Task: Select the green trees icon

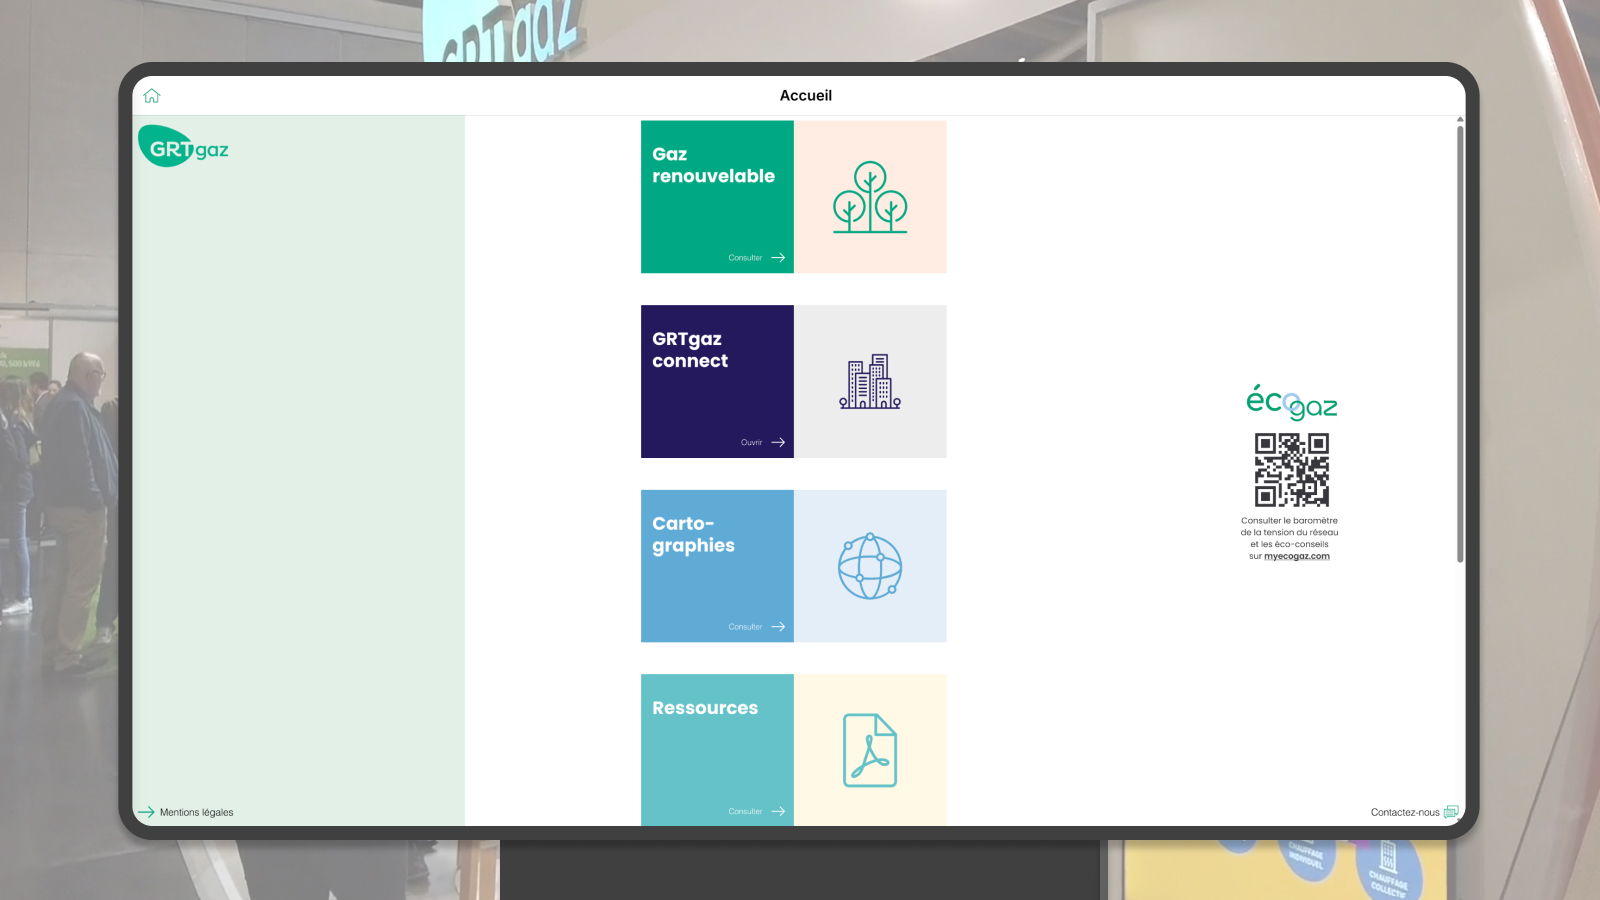Action: [x=870, y=197]
